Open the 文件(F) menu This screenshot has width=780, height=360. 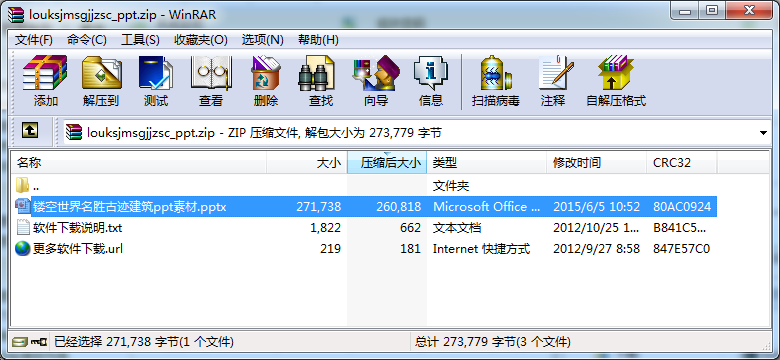pos(34,40)
